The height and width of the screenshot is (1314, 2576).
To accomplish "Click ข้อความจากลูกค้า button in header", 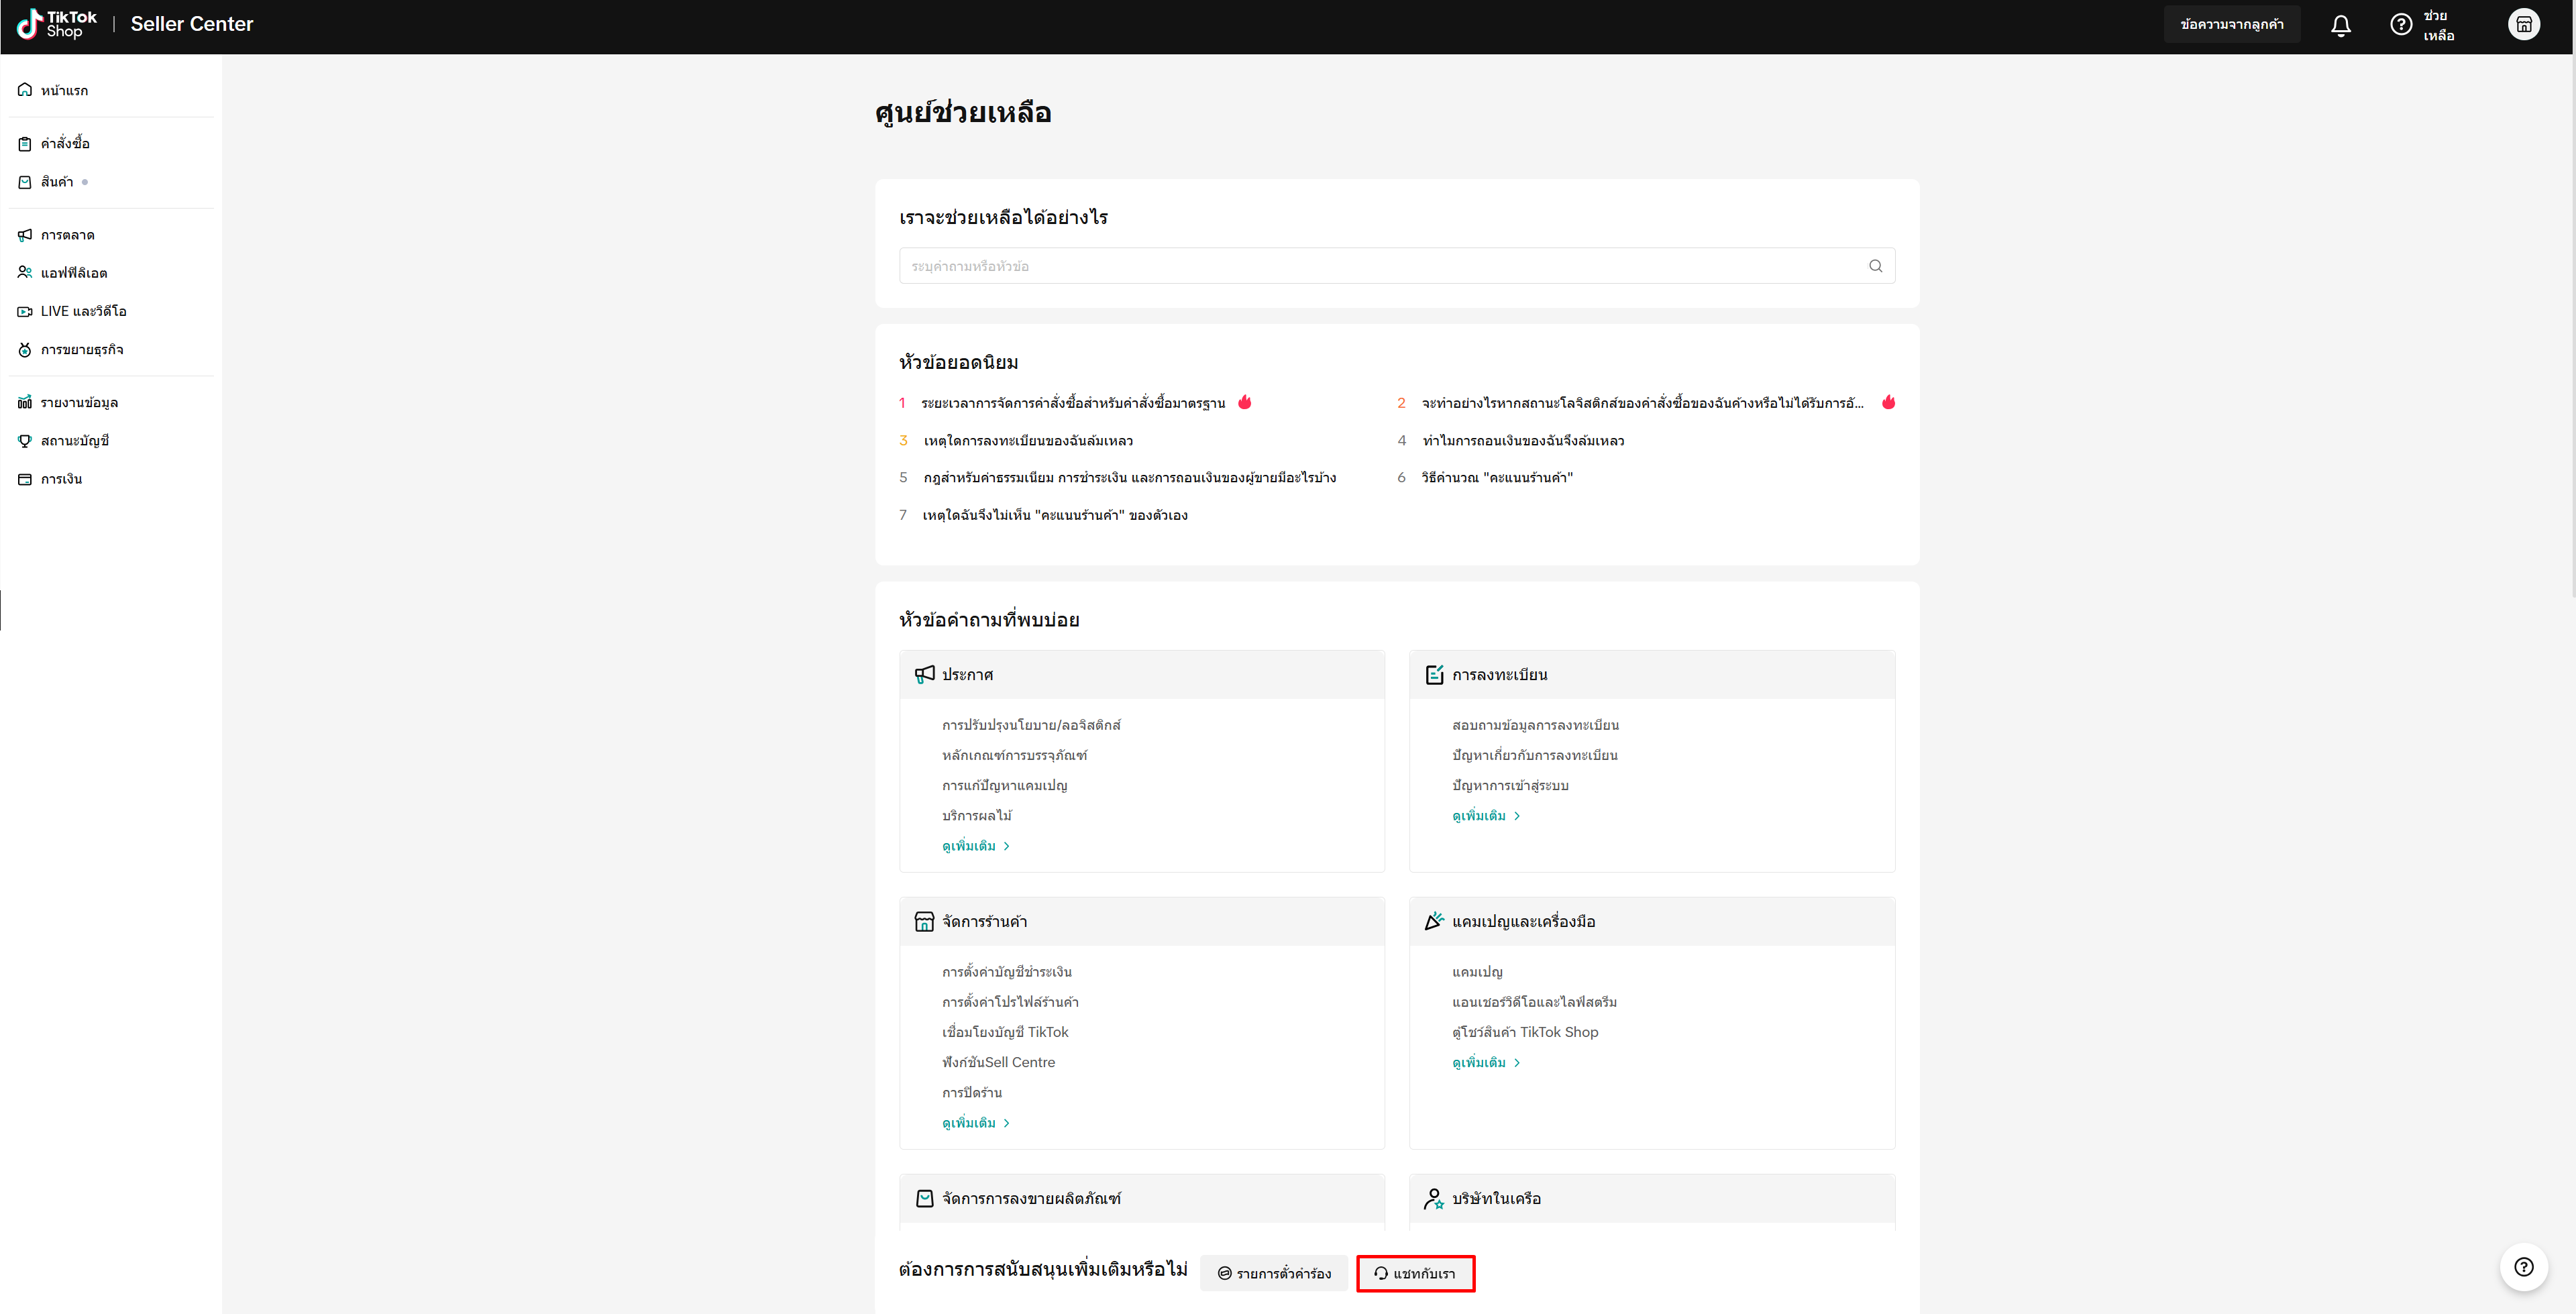I will click(2231, 25).
